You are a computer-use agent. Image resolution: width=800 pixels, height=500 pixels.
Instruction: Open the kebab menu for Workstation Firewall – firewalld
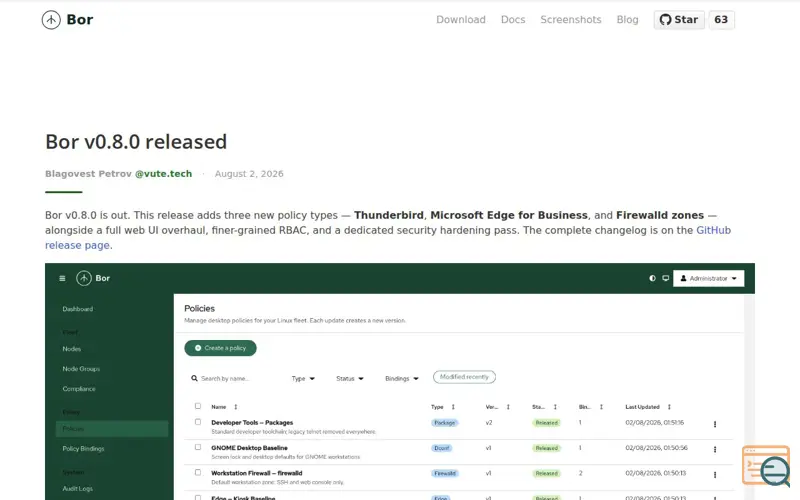pos(715,475)
